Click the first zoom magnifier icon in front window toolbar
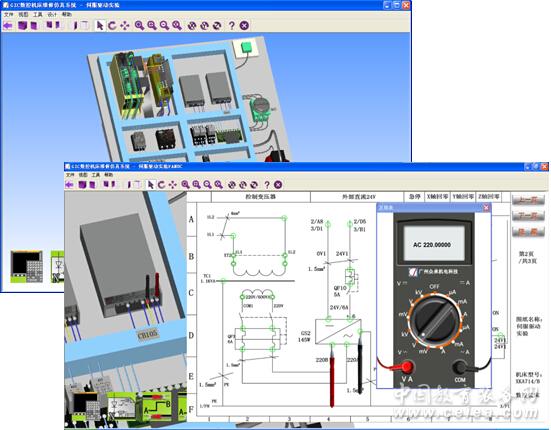Image resolution: width=551 pixels, height=430 pixels. [185, 184]
